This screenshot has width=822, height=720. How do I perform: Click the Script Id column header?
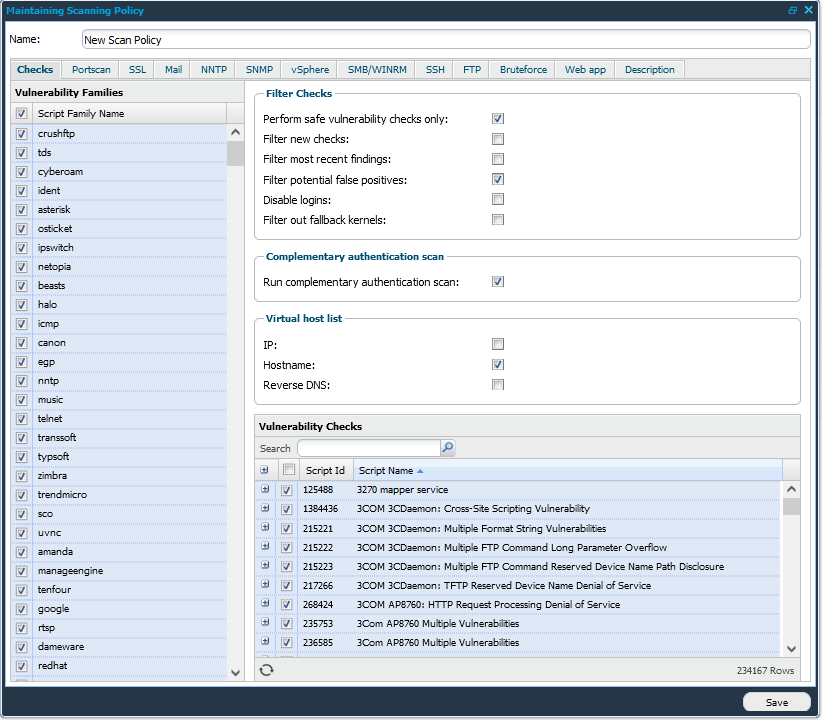tap(326, 471)
